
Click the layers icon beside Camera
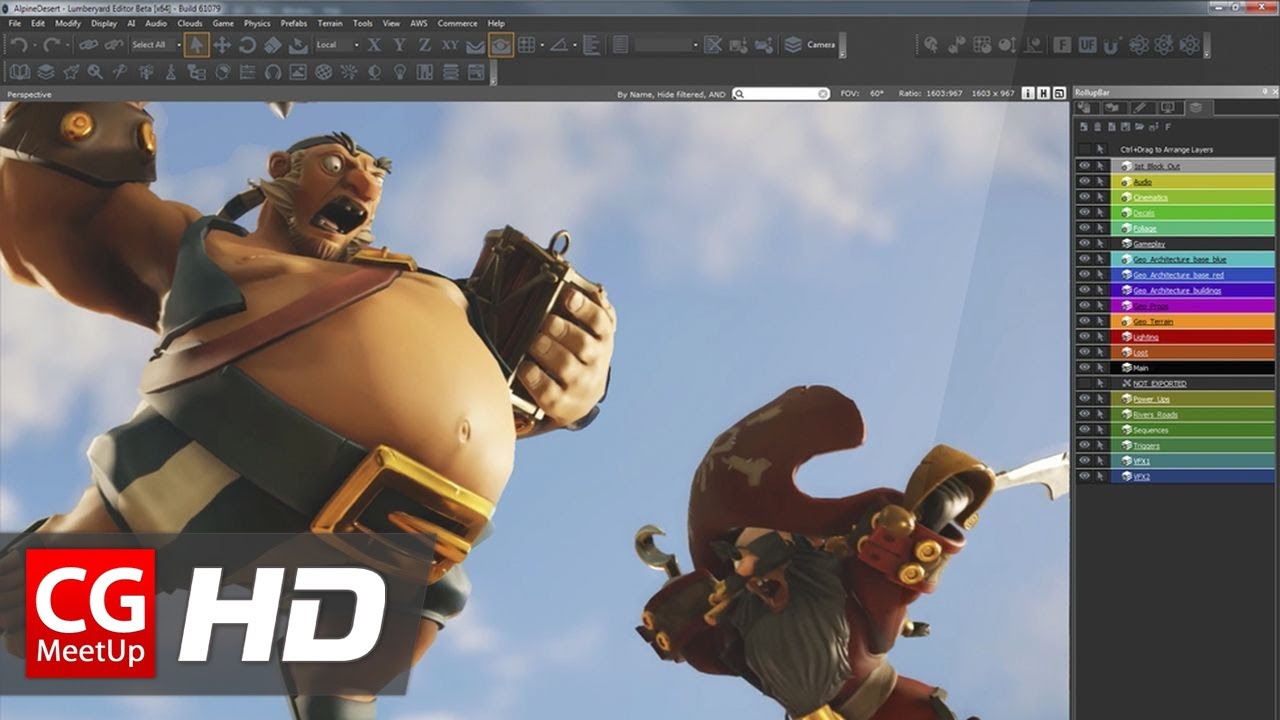(793, 45)
